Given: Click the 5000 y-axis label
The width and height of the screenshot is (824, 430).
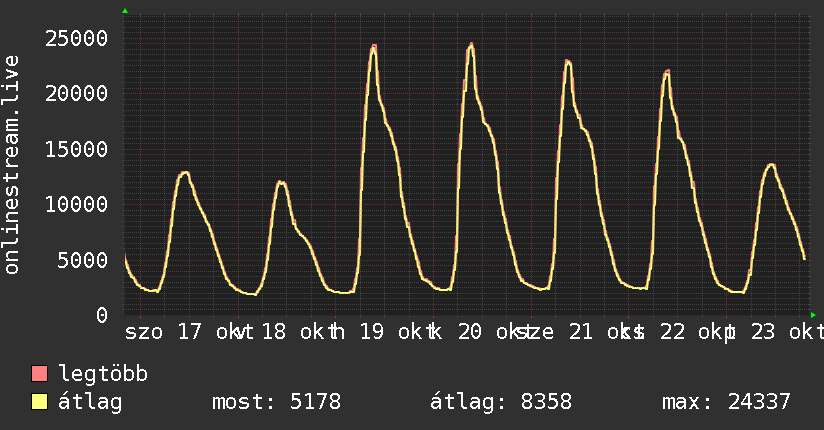Looking at the screenshot, I should [x=83, y=260].
